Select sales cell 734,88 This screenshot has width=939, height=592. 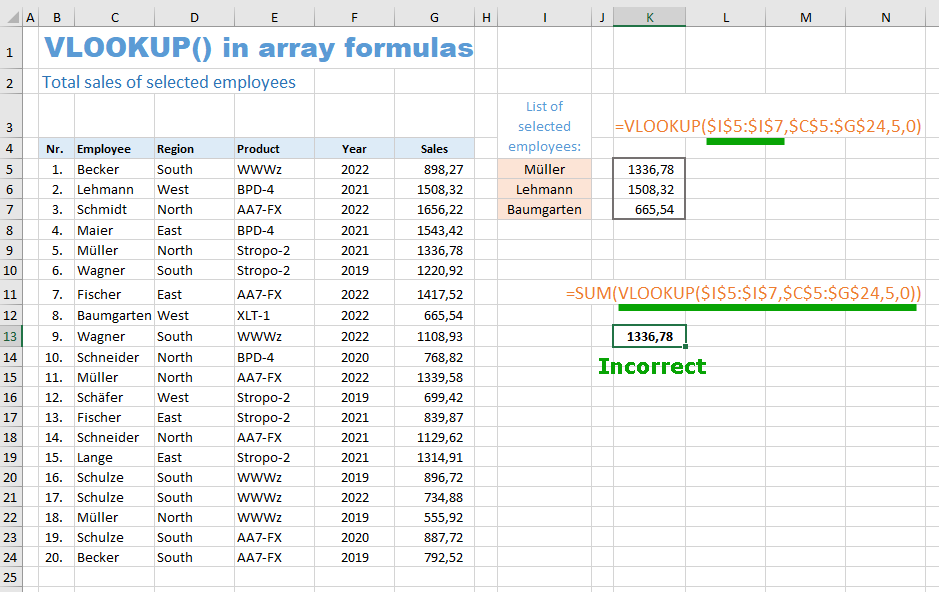point(434,497)
